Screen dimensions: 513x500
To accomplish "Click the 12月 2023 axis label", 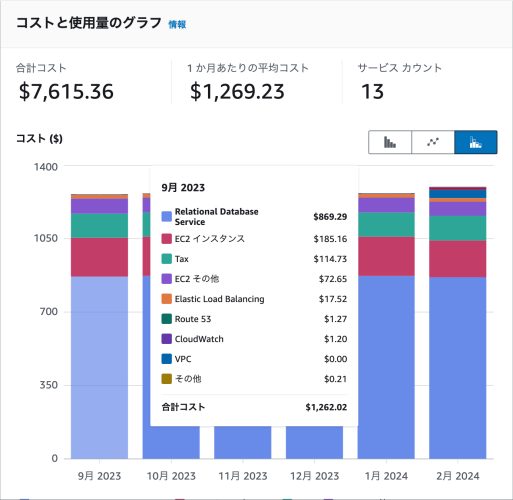I will tap(314, 476).
